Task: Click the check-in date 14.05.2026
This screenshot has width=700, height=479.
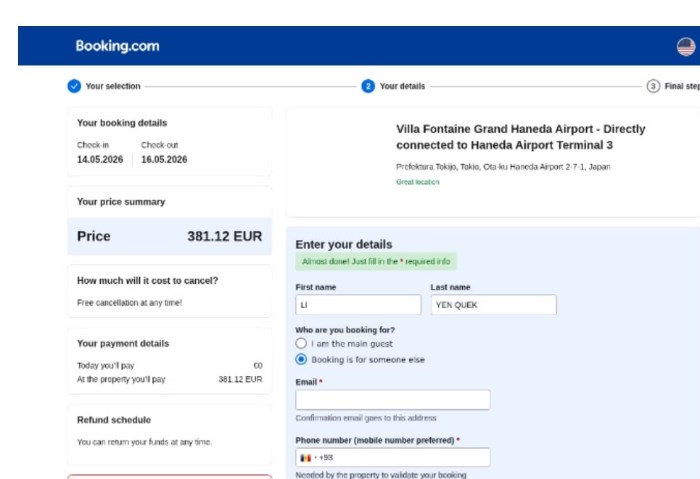Action: coord(100,159)
